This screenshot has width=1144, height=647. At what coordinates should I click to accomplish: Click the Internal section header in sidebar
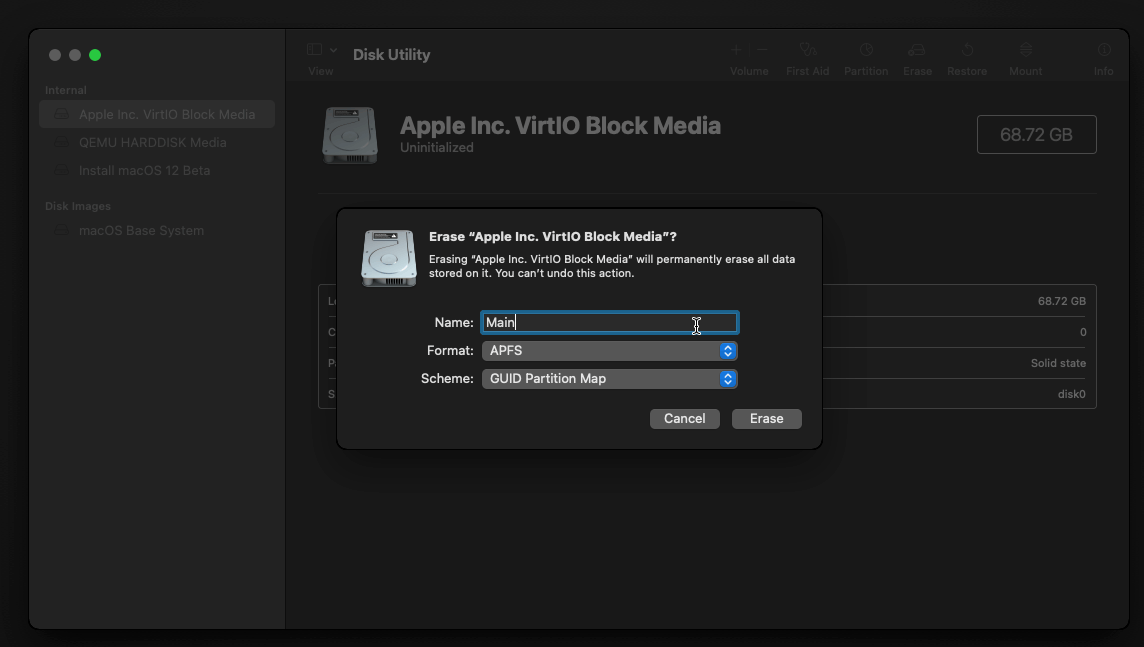click(x=66, y=90)
